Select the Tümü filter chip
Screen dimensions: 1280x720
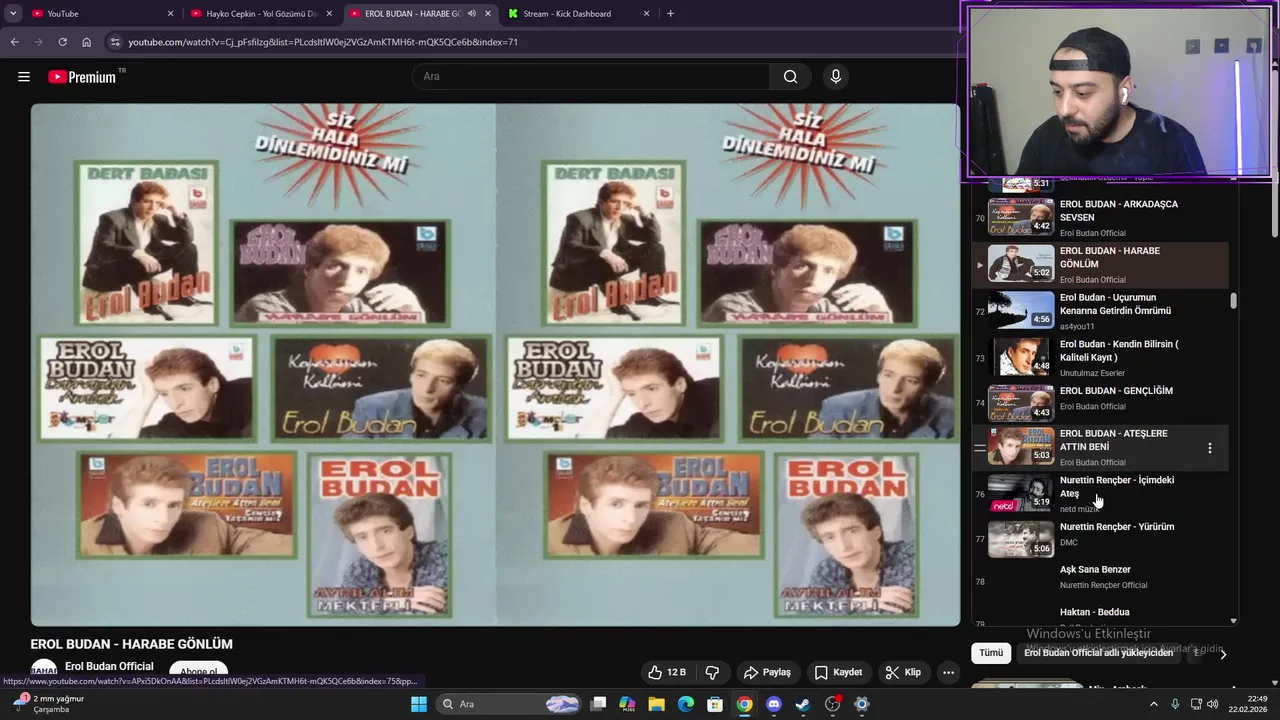(991, 653)
